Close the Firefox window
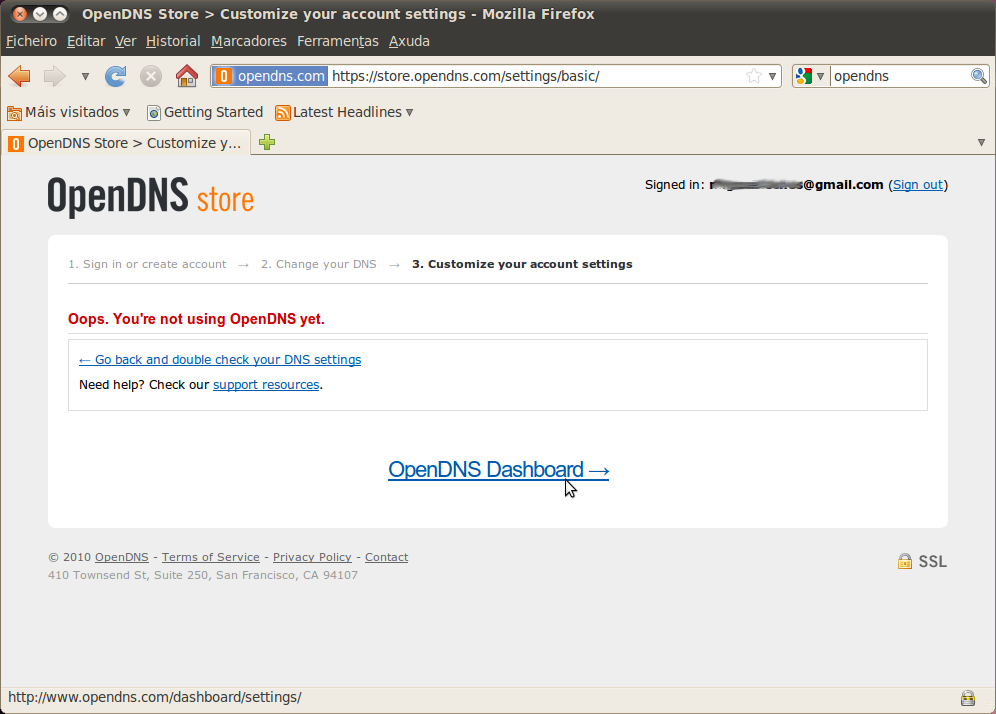The image size is (996, 714). click(x=20, y=13)
